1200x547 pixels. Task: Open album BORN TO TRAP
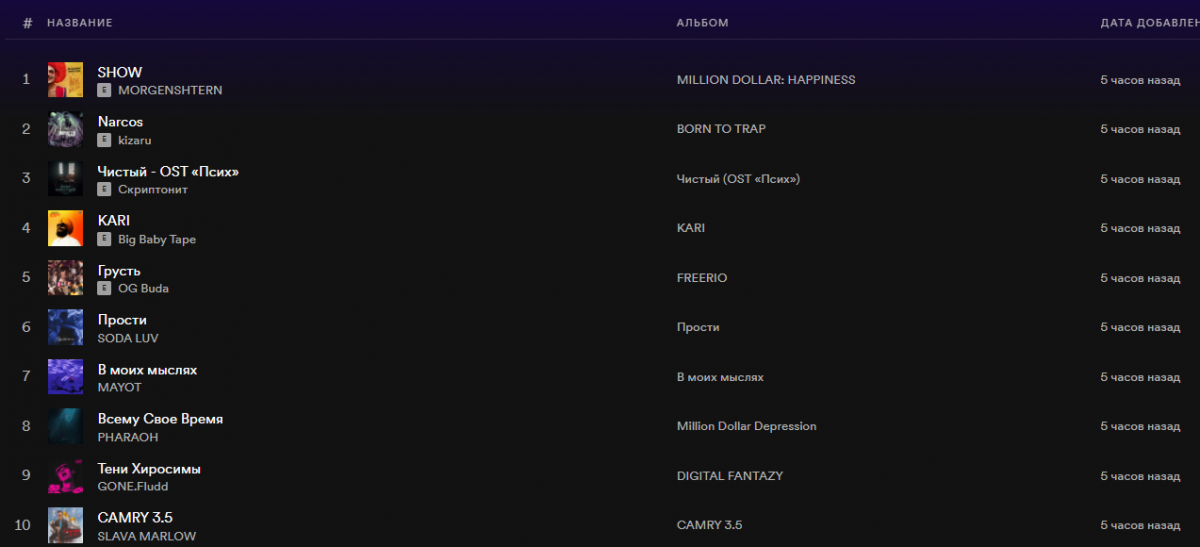pyautogui.click(x=721, y=129)
